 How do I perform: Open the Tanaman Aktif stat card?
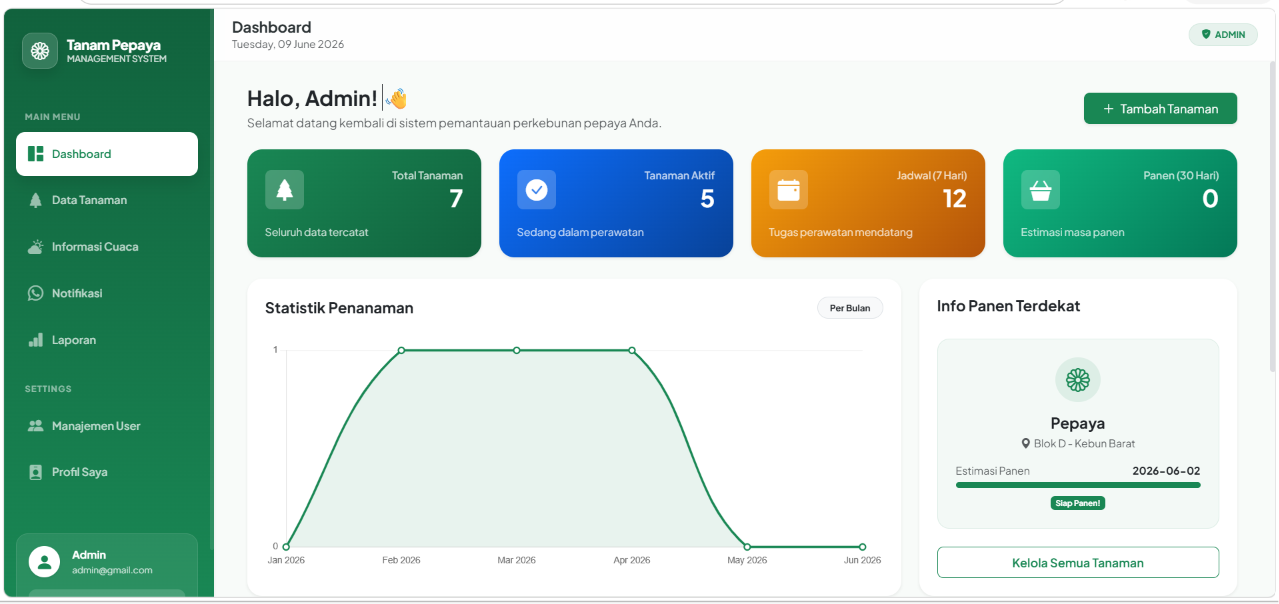pos(616,203)
